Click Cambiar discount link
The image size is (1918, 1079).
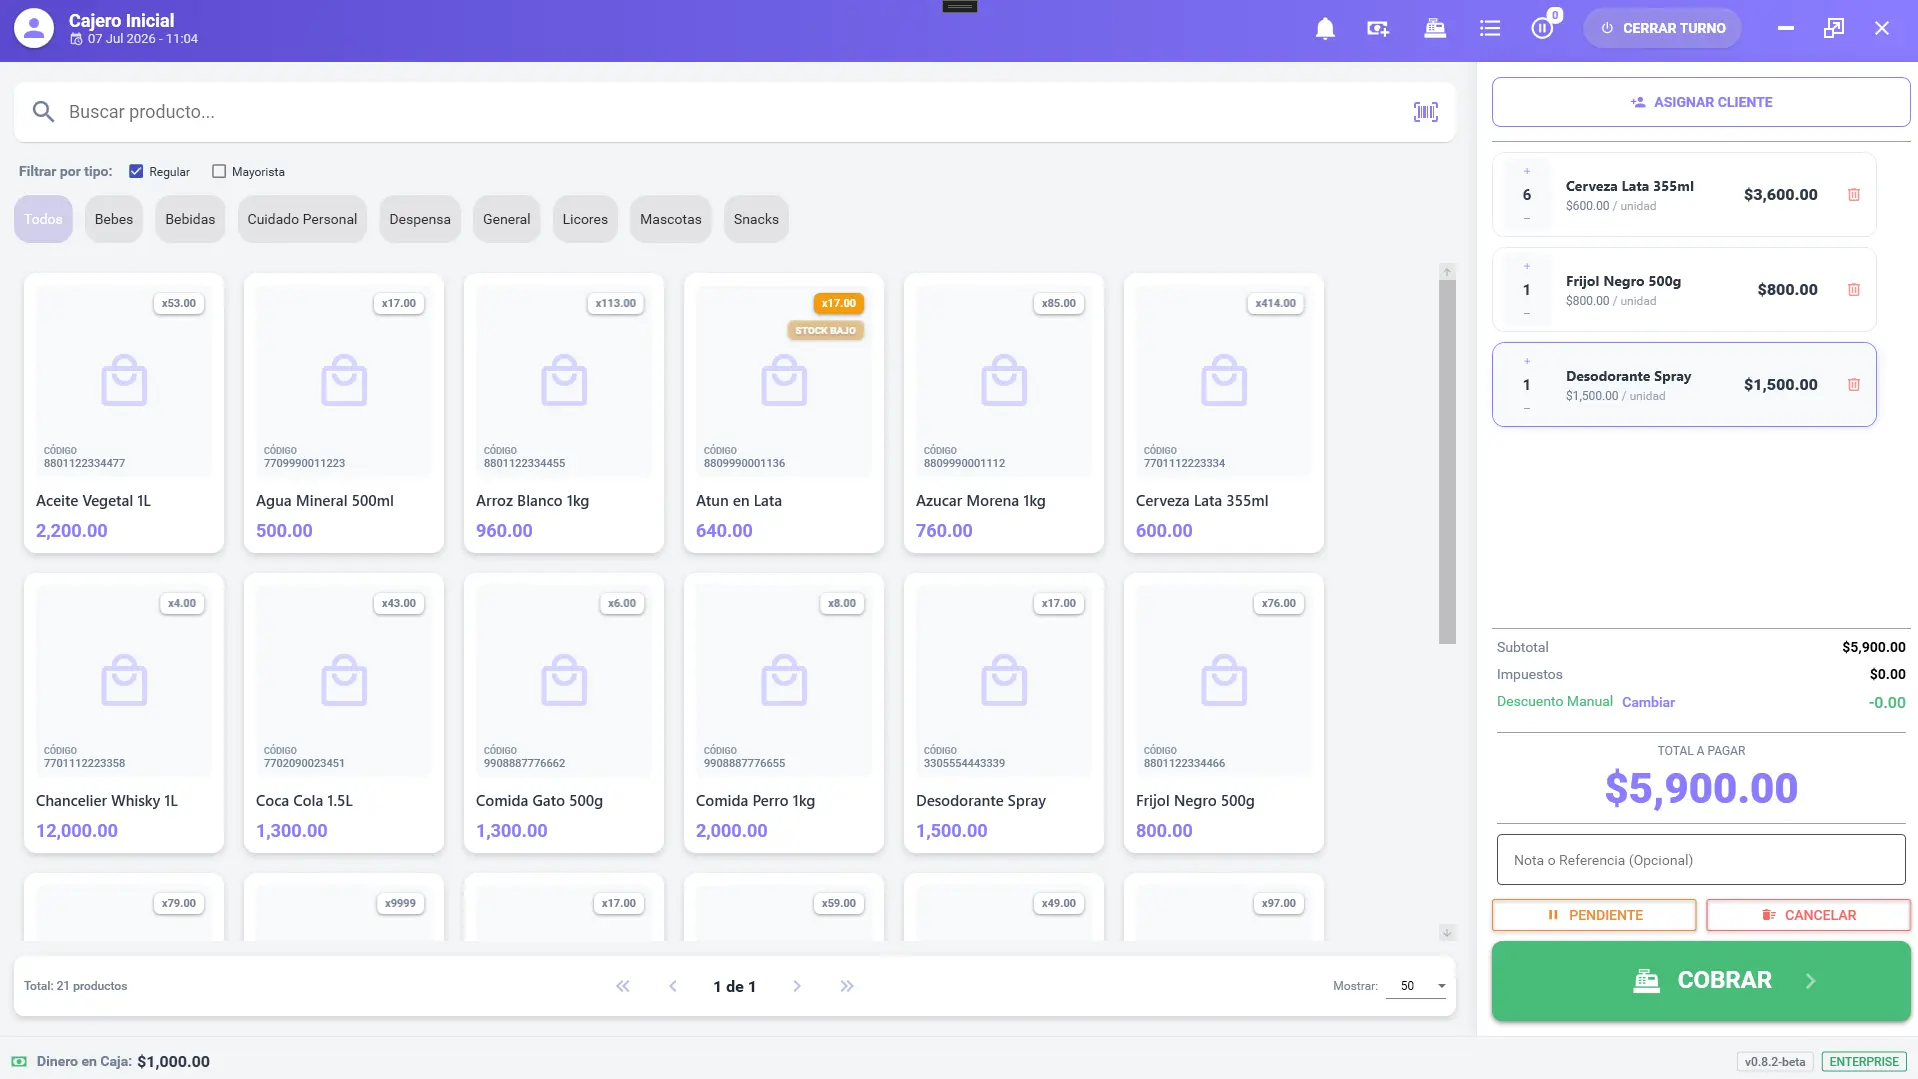1648,702
